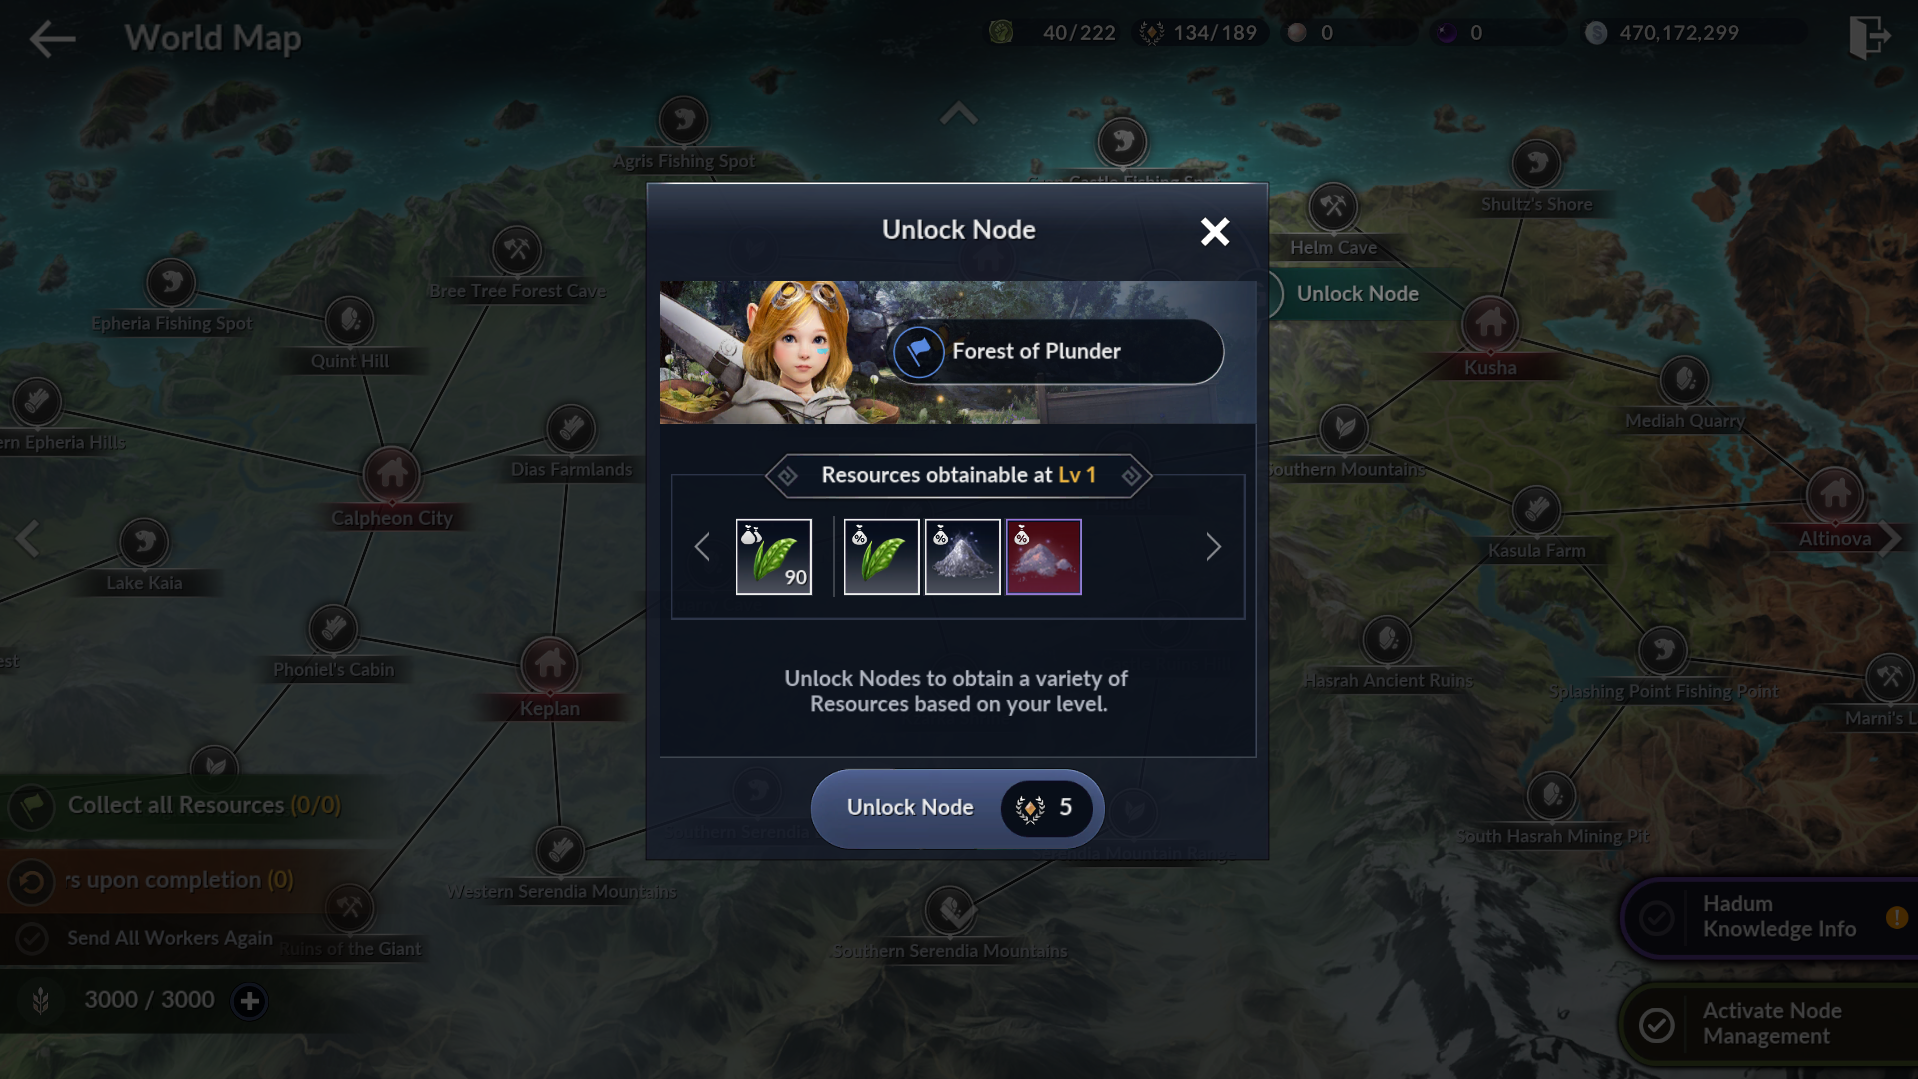Click Unlock Node button costing 5 points
The image size is (1918, 1079).
pyautogui.click(x=957, y=808)
